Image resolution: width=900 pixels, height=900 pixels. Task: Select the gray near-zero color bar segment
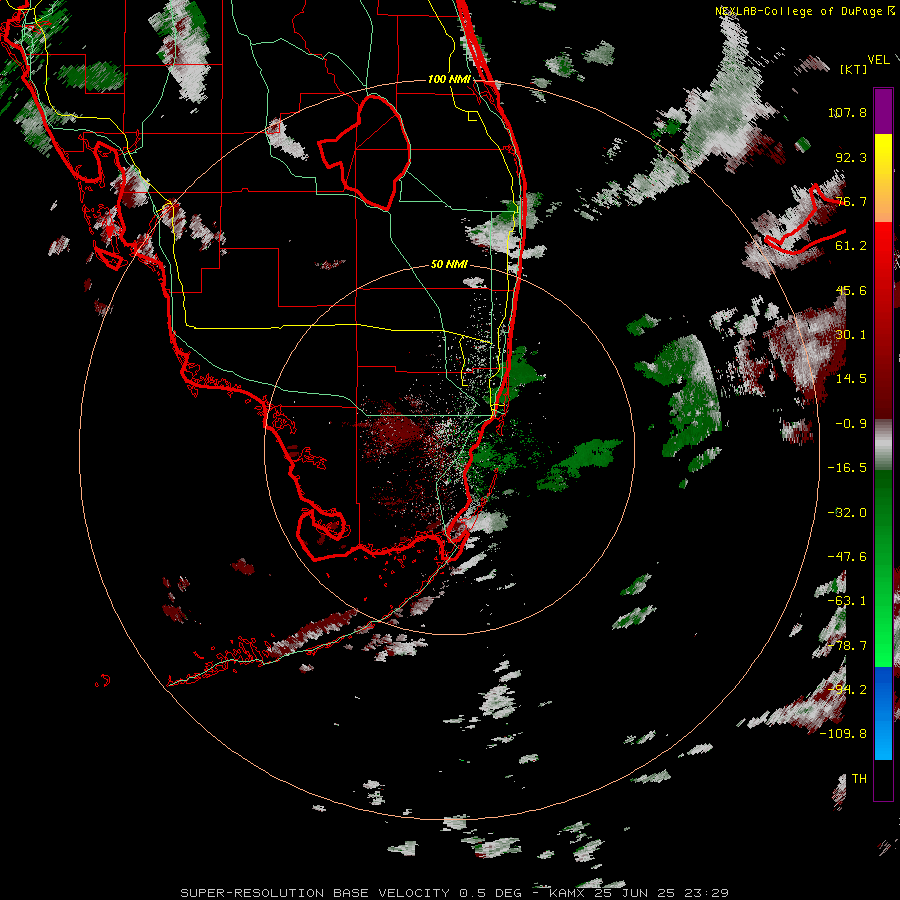point(883,445)
